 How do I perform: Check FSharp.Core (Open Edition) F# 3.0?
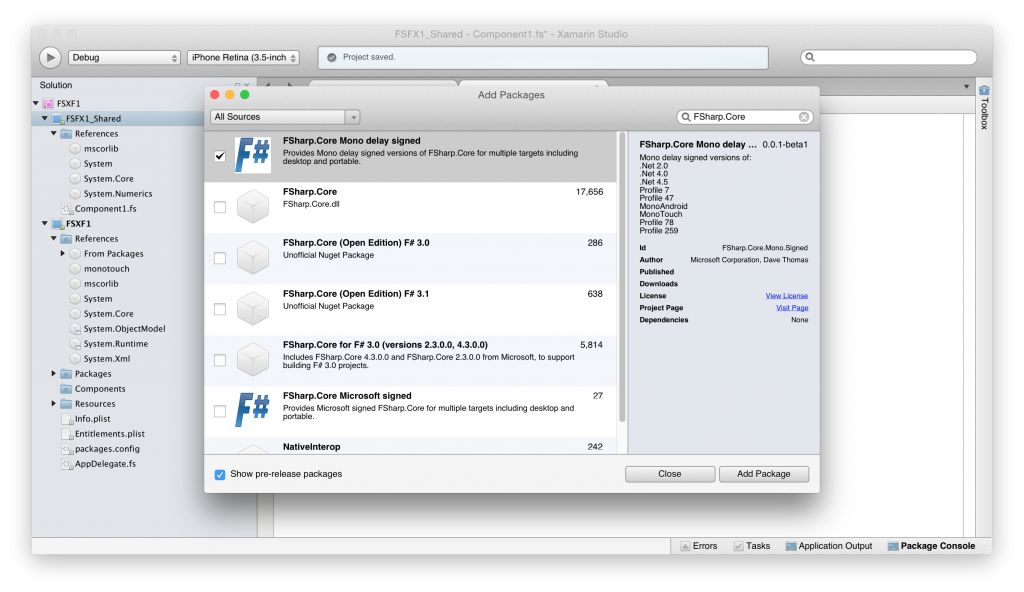[220, 258]
